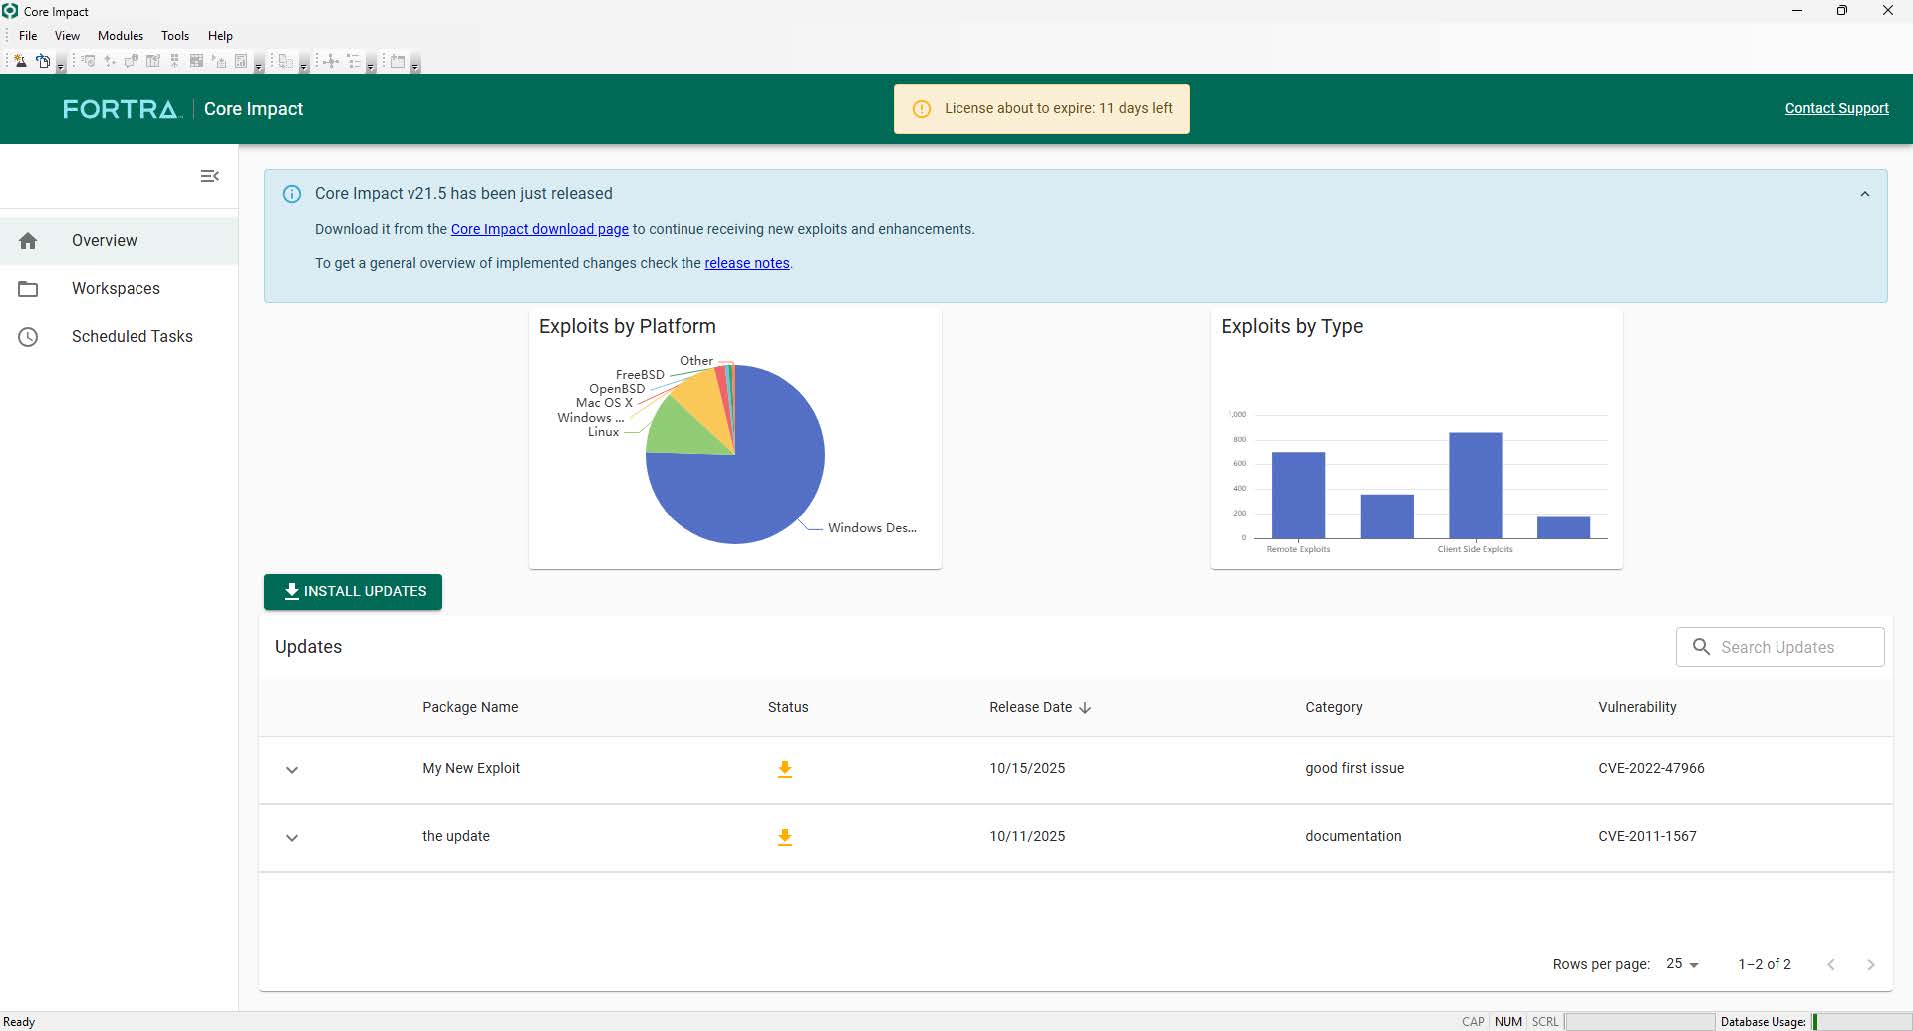
Task: Click the 'Ready' status bar text
Action: click(x=19, y=1022)
